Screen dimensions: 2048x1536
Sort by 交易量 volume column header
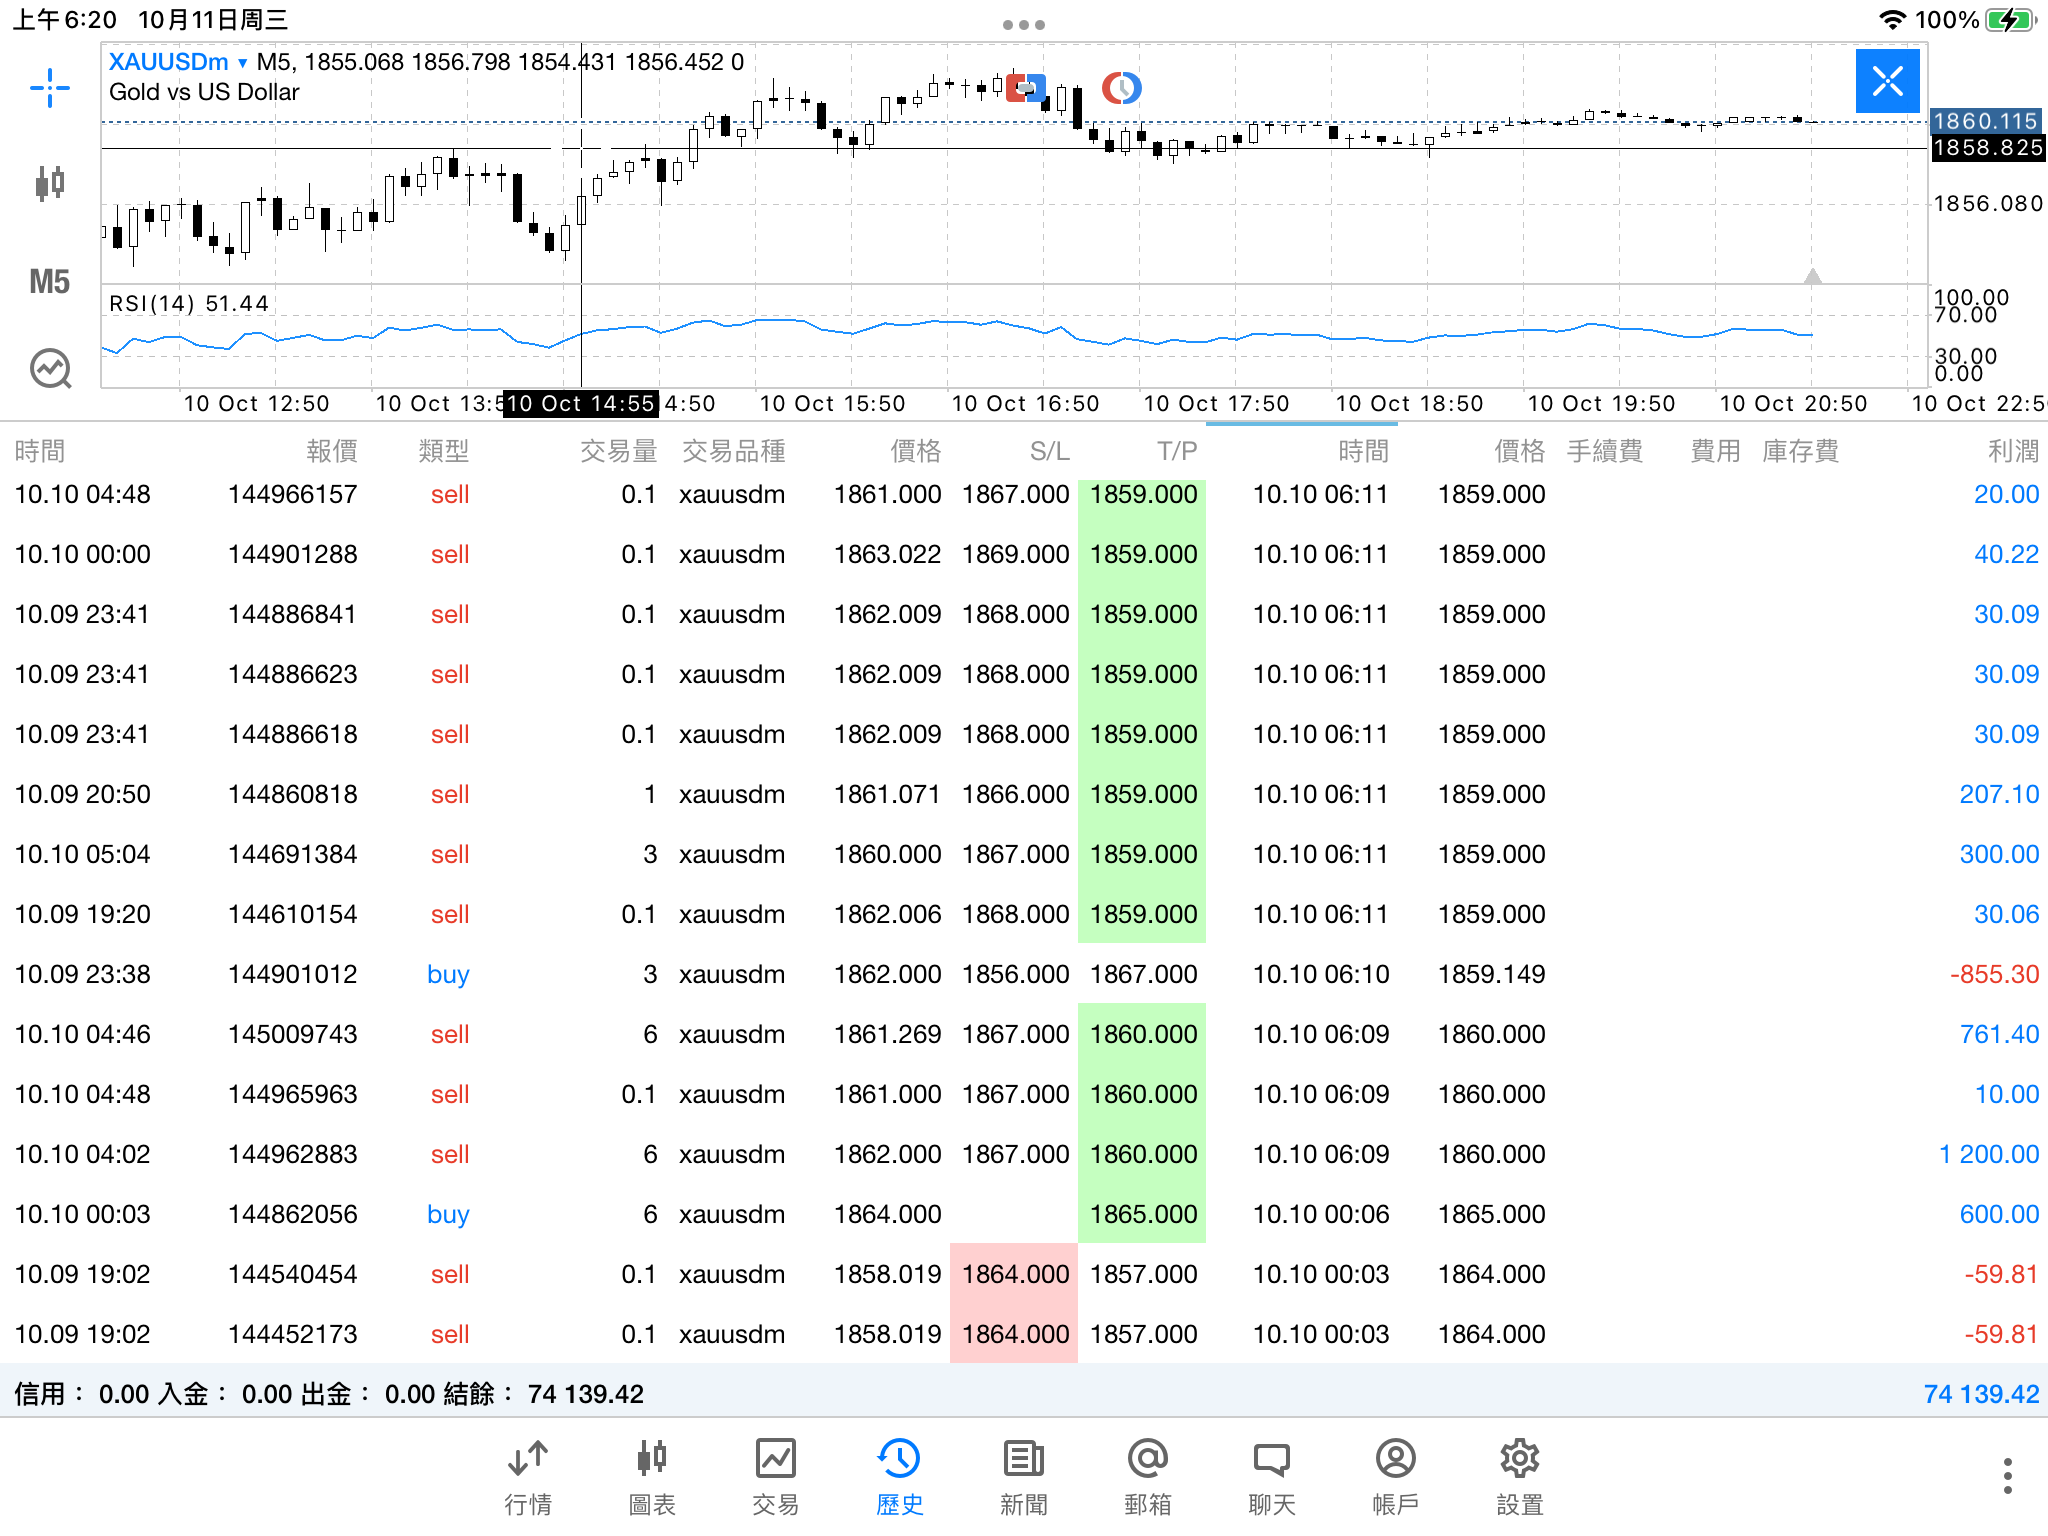click(619, 451)
